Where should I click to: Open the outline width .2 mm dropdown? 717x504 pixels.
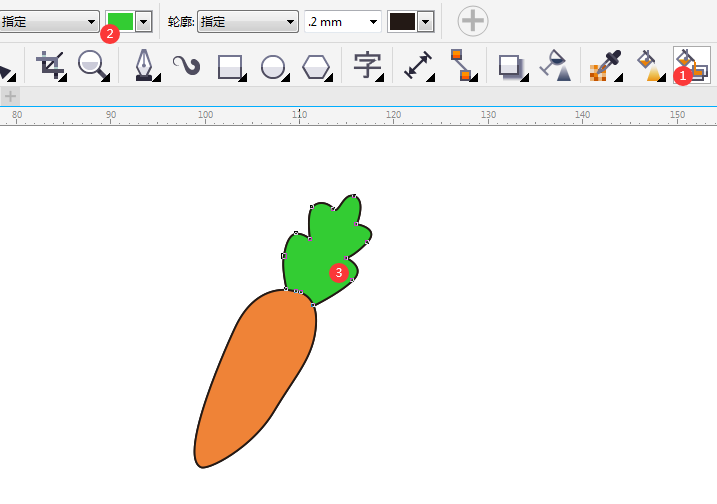point(374,21)
